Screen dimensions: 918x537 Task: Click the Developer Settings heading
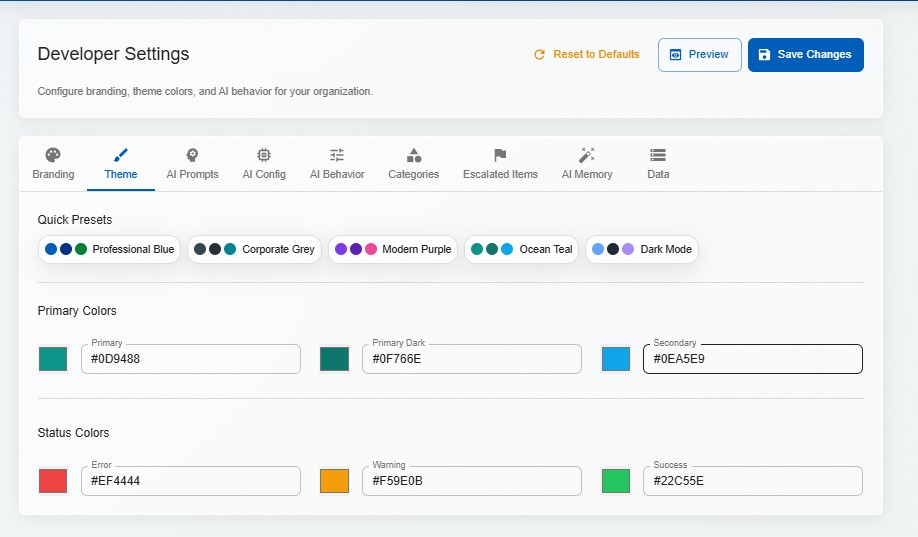(114, 54)
